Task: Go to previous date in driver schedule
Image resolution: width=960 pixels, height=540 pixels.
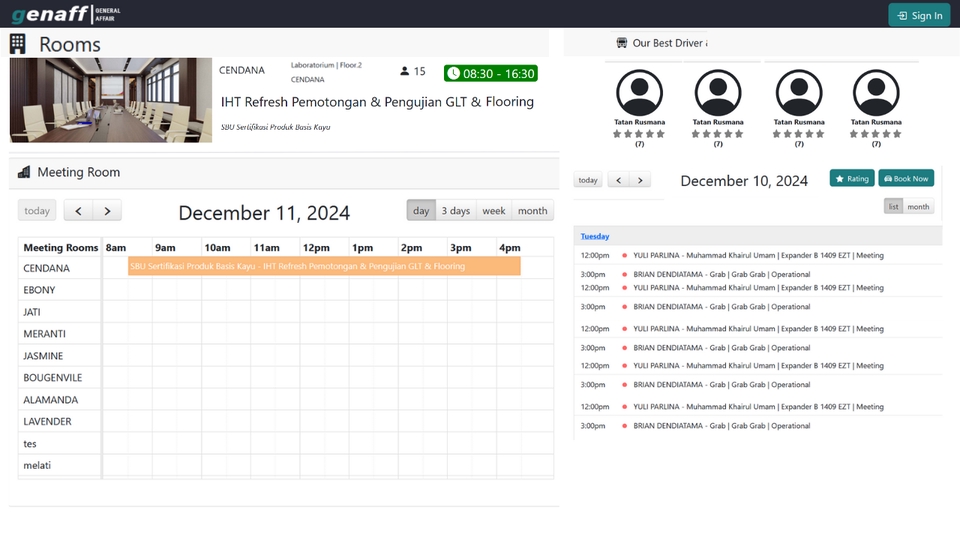Action: point(618,180)
